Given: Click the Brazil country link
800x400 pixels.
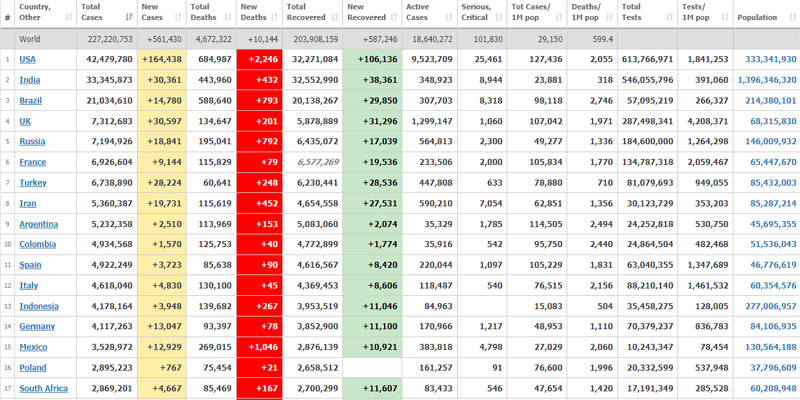Looking at the screenshot, I should point(31,100).
